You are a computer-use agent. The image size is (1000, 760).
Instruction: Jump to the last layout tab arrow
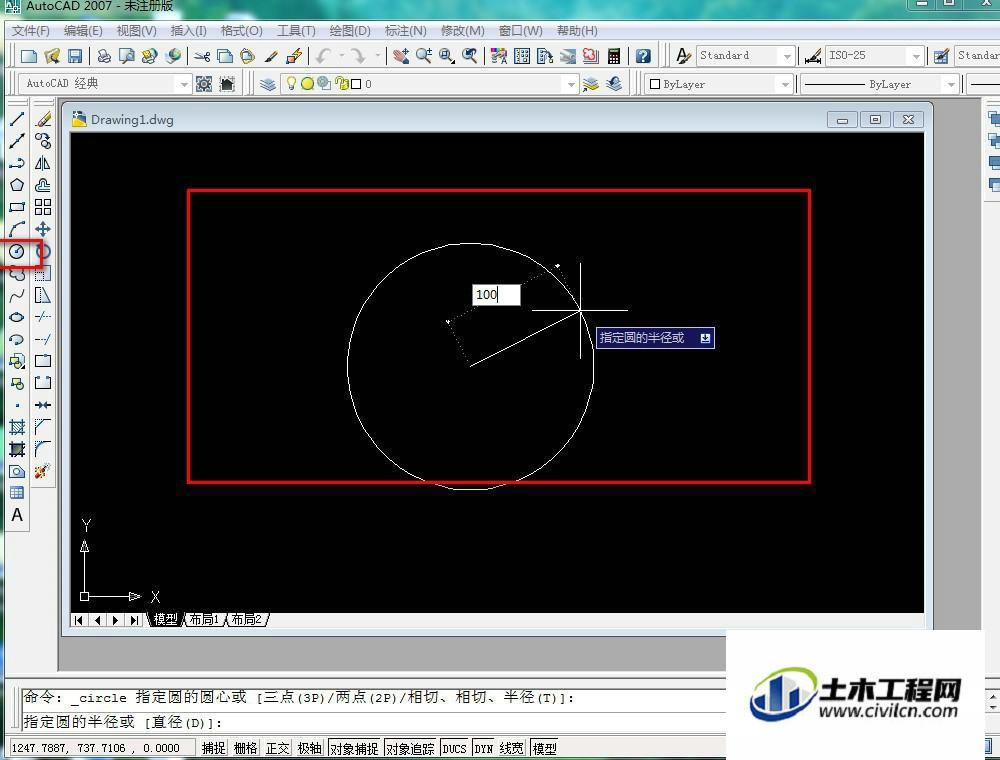coord(134,620)
